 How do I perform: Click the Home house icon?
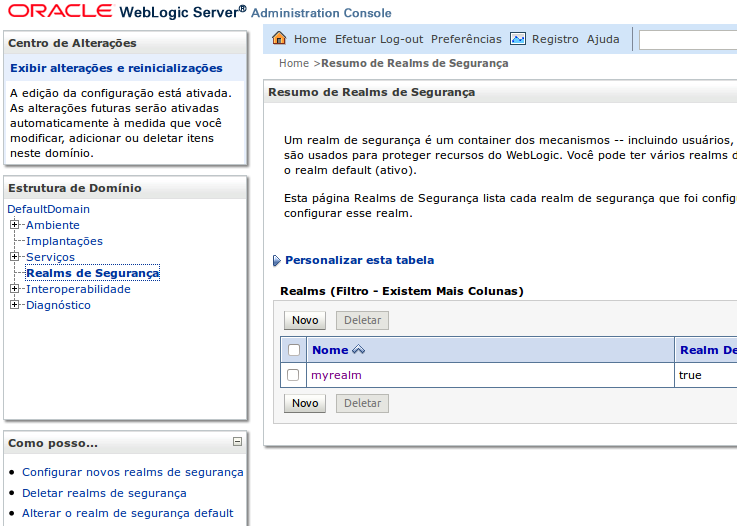[279, 39]
